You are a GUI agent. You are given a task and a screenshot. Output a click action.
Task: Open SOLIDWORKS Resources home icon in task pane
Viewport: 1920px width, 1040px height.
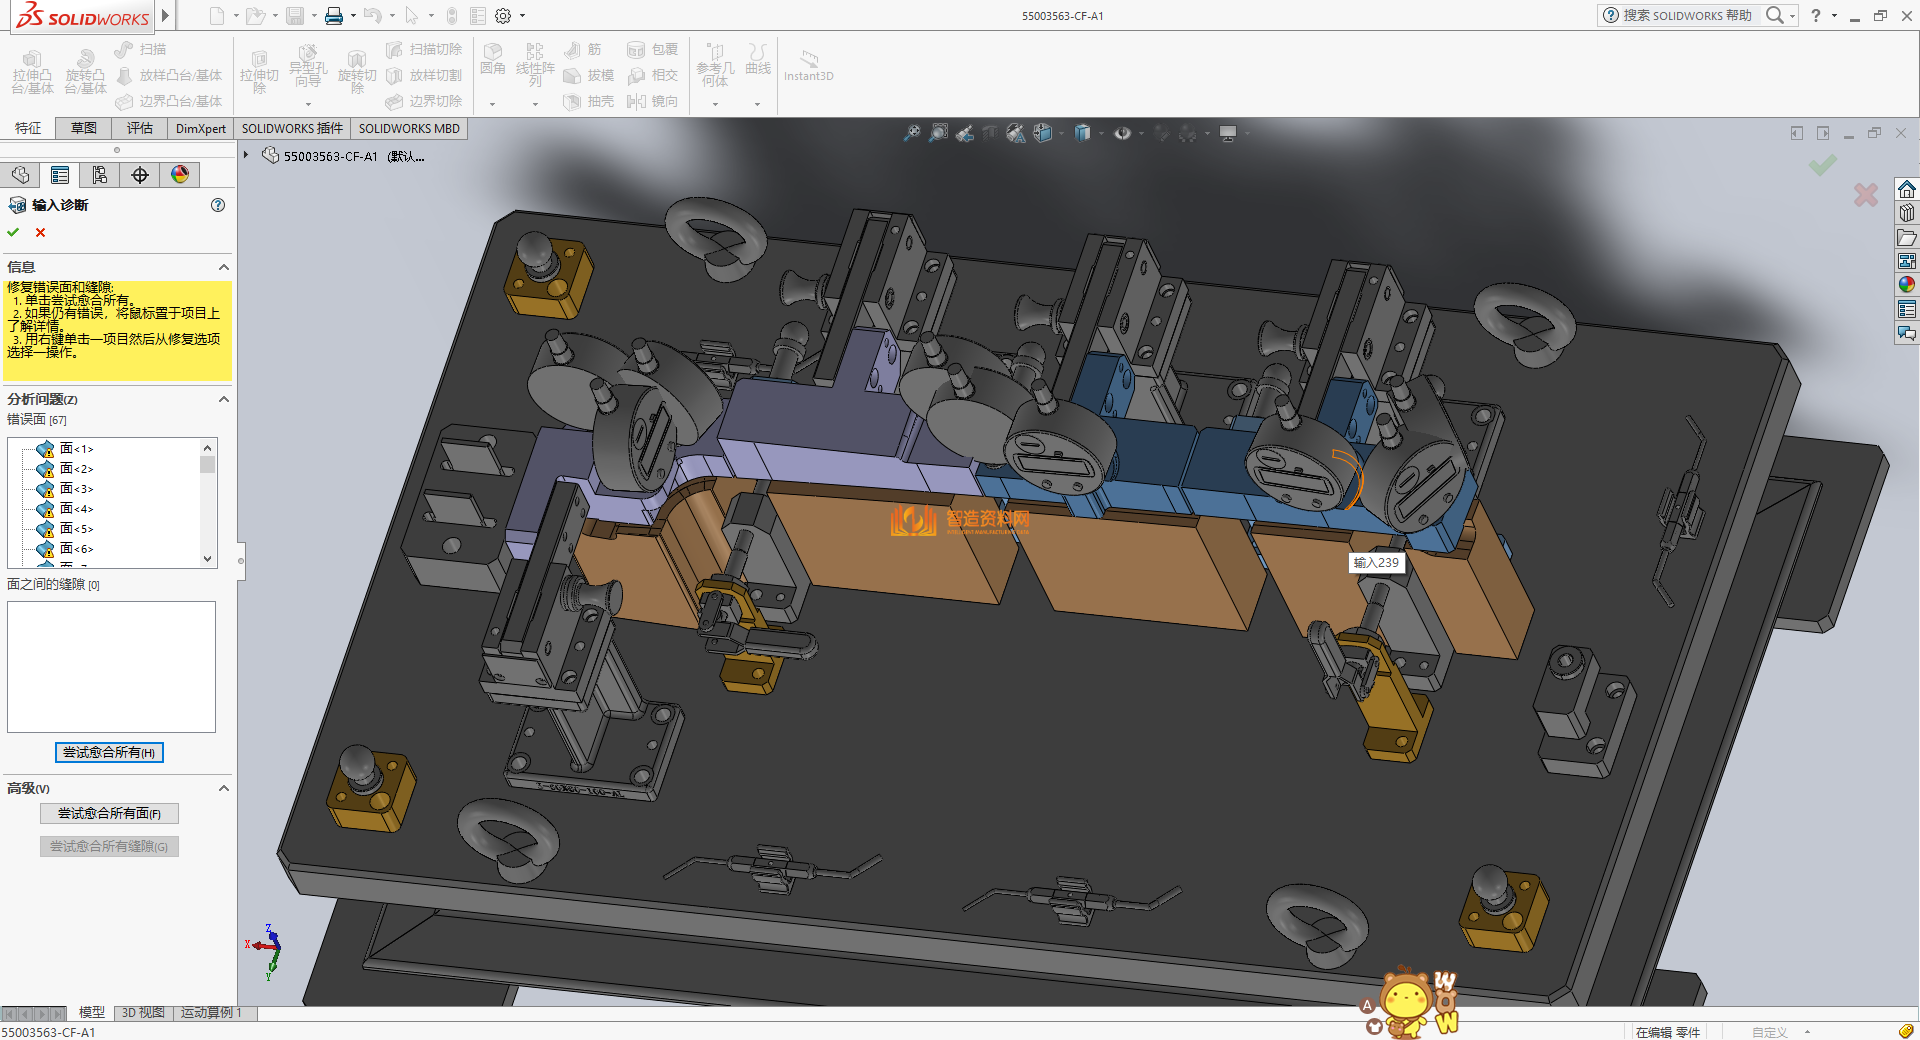1907,190
